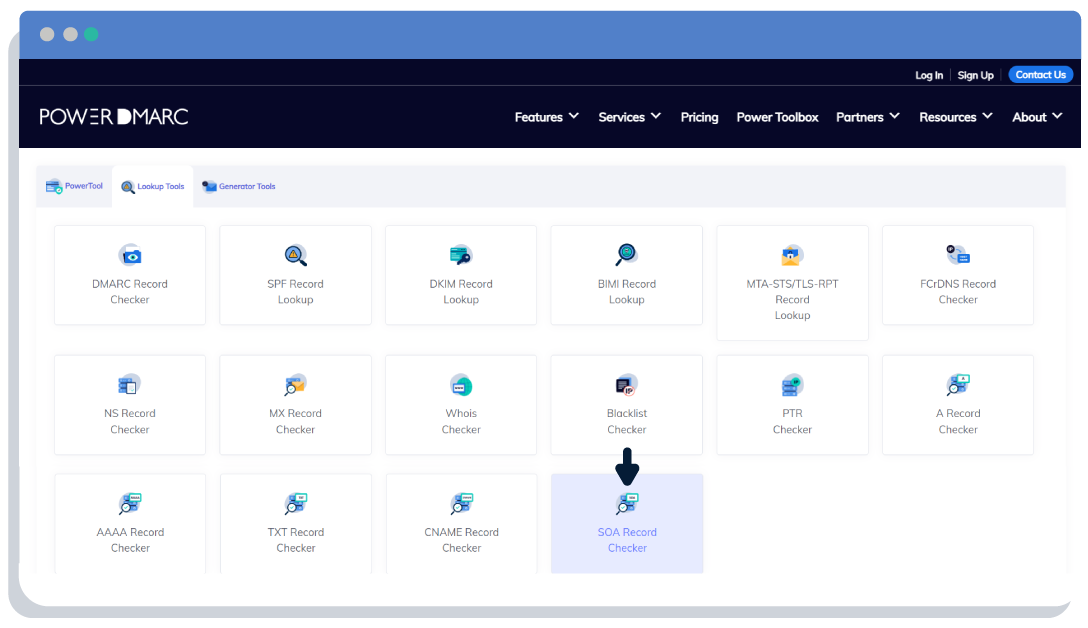
Task: Switch to the Generator Tools tab
Action: click(x=239, y=186)
